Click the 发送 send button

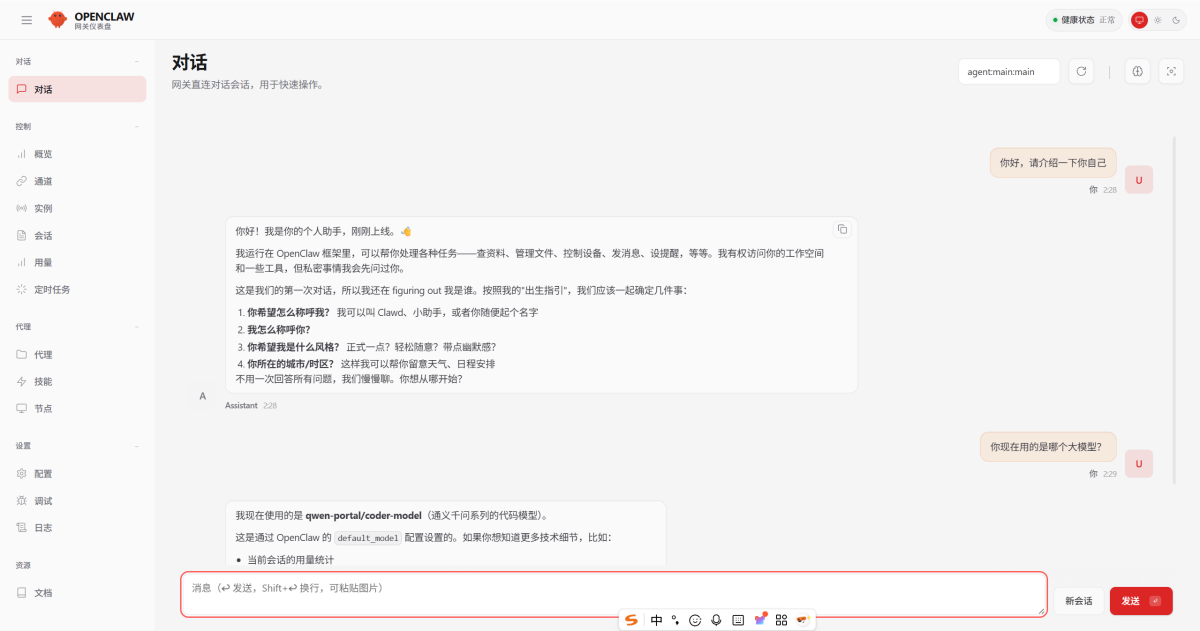(1140, 601)
